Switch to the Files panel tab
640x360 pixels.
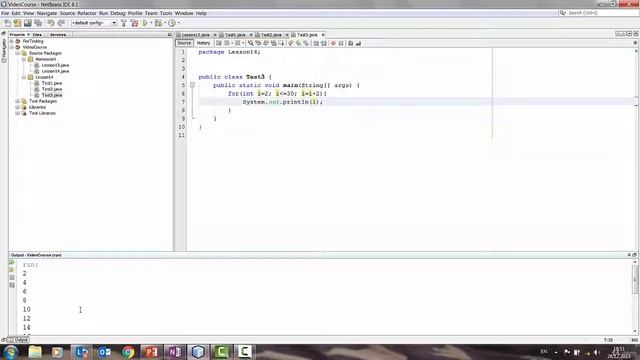[x=38, y=35]
